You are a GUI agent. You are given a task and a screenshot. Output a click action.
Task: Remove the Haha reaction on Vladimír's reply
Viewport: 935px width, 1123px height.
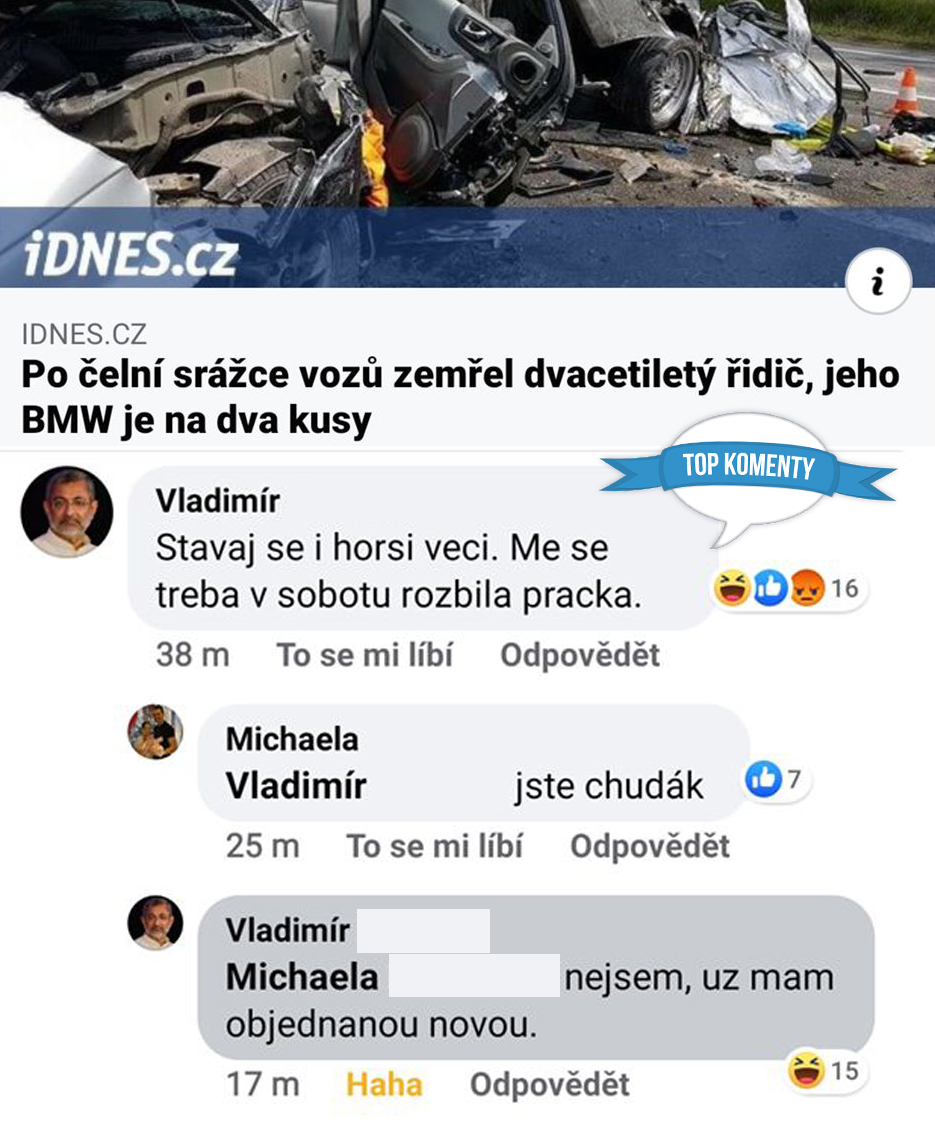(384, 1084)
